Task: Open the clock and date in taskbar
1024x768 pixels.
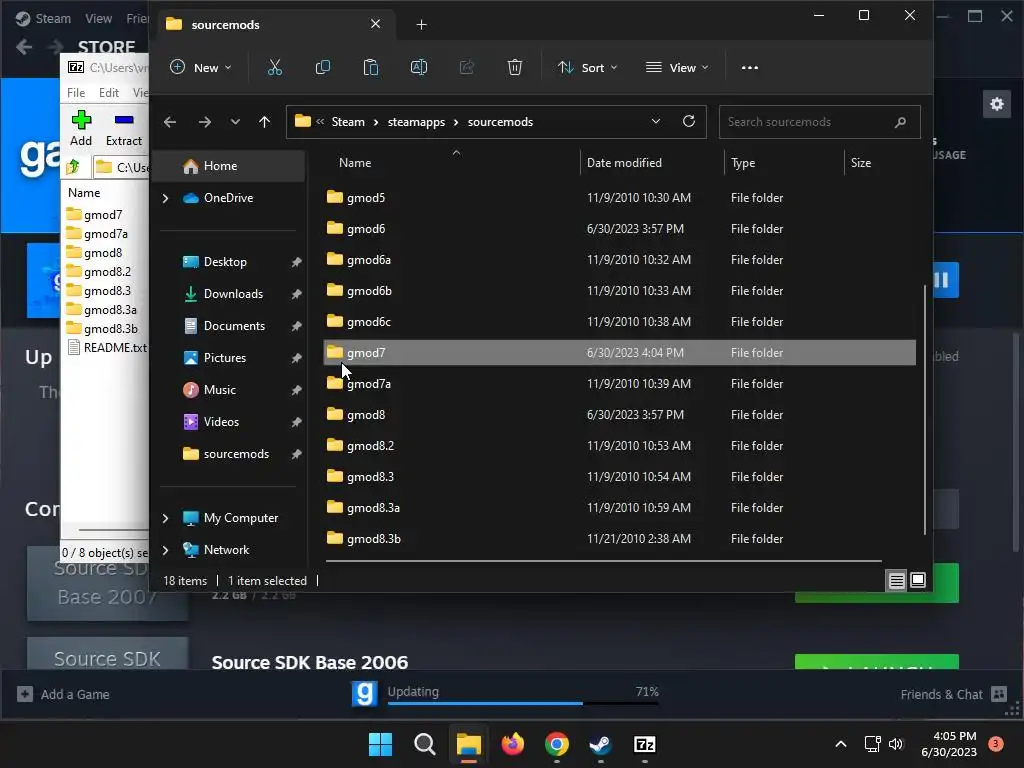Action: pyautogui.click(x=949, y=744)
